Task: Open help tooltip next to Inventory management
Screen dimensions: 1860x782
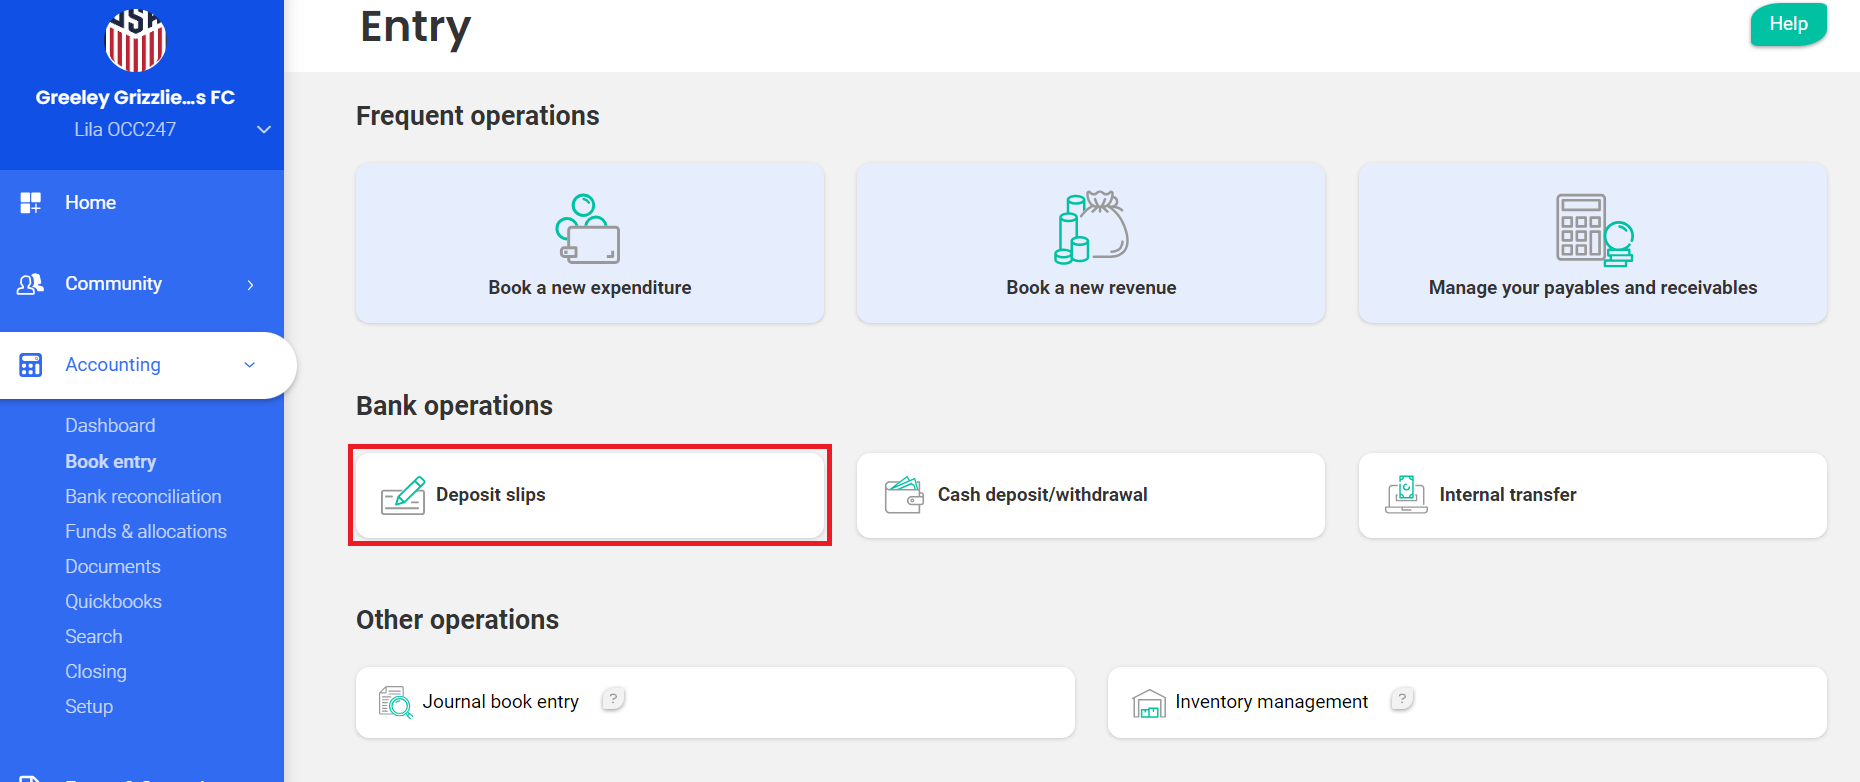Action: point(1402,699)
